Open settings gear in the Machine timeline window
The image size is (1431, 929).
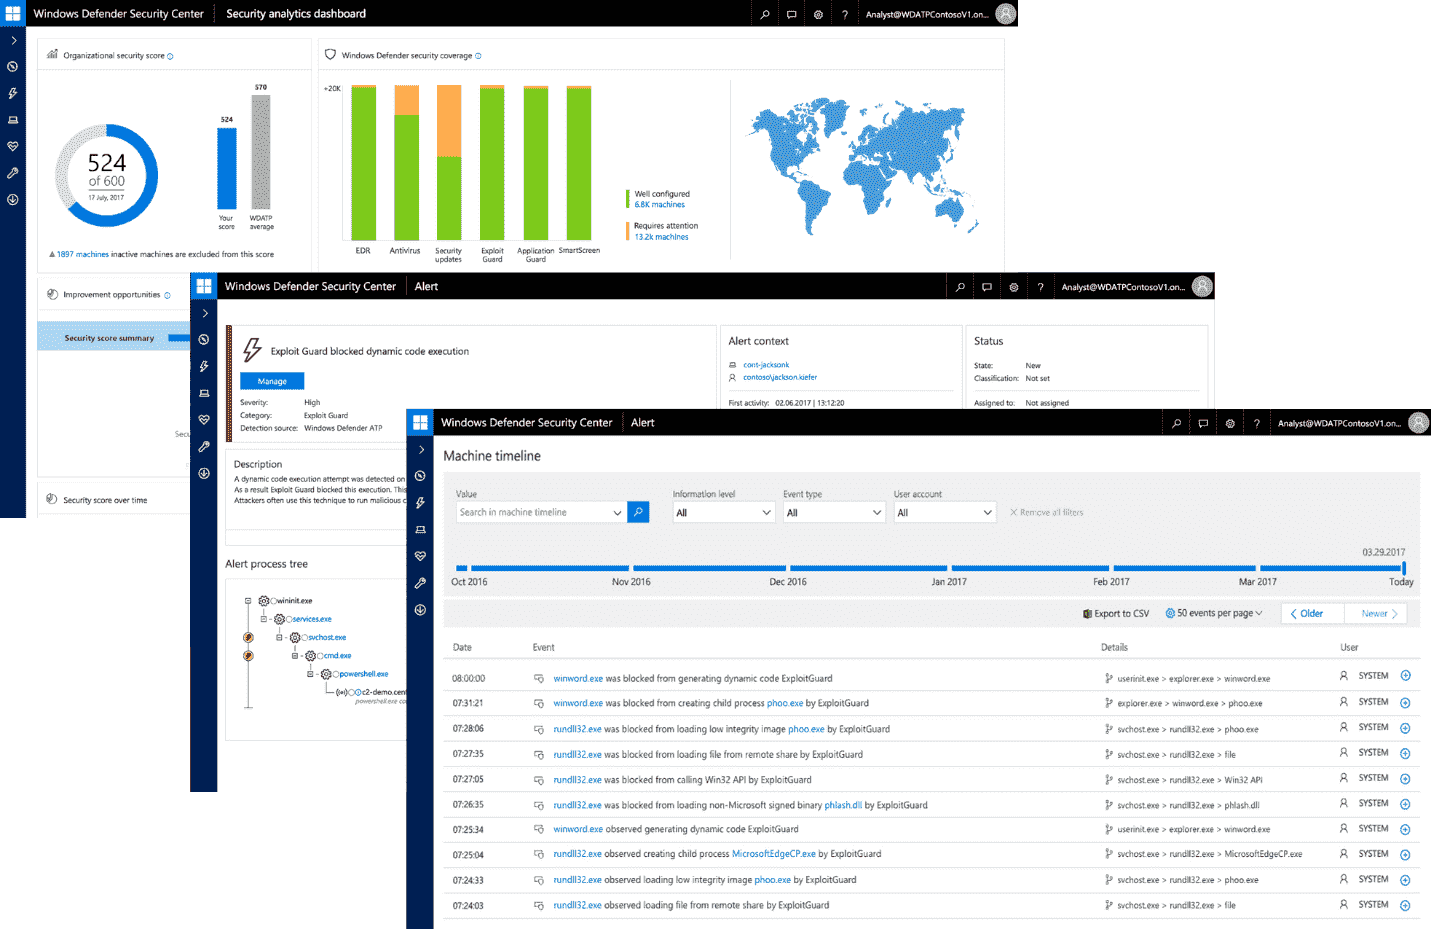[x=1230, y=423]
